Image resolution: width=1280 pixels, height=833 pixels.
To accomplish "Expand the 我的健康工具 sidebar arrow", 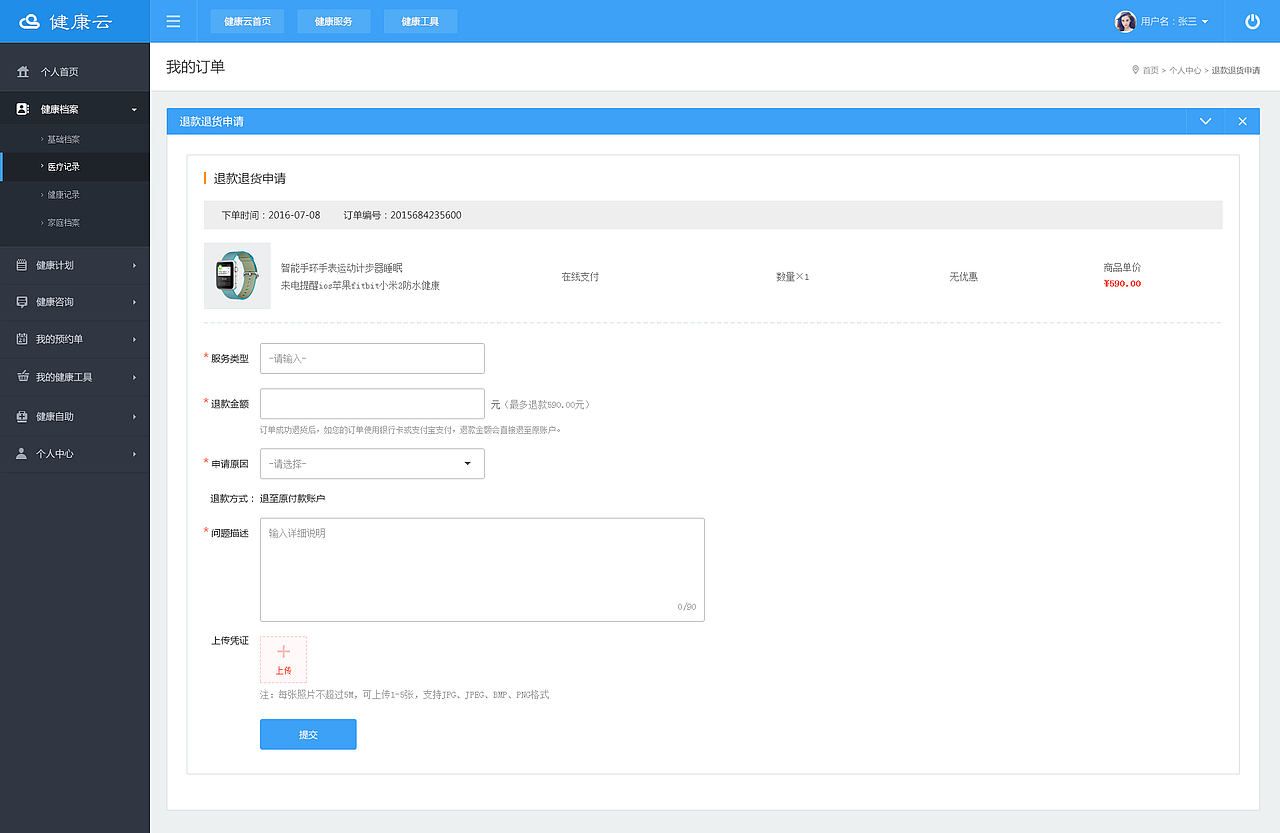I will click(x=134, y=378).
